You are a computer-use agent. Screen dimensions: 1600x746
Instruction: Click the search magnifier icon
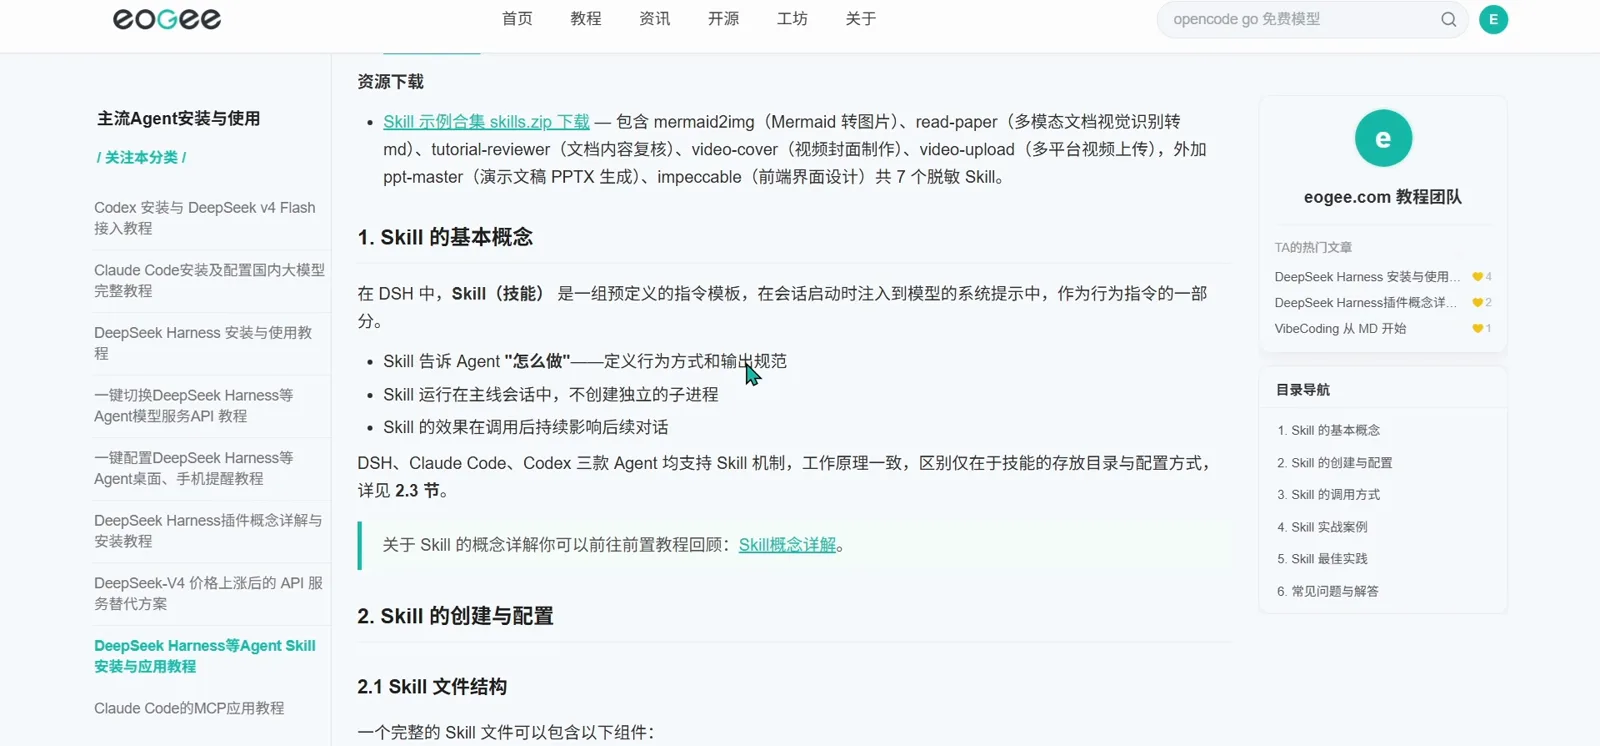(x=1448, y=19)
